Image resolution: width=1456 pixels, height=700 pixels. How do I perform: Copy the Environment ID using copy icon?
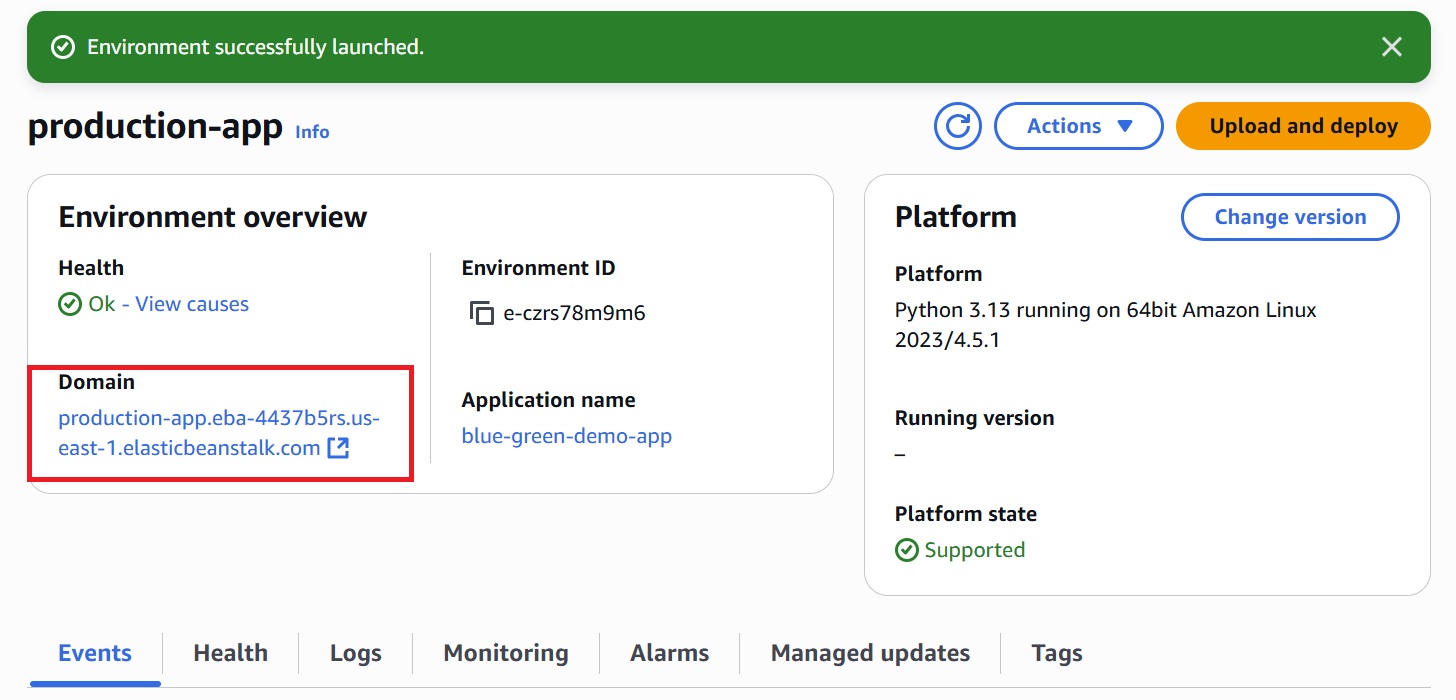pos(482,313)
